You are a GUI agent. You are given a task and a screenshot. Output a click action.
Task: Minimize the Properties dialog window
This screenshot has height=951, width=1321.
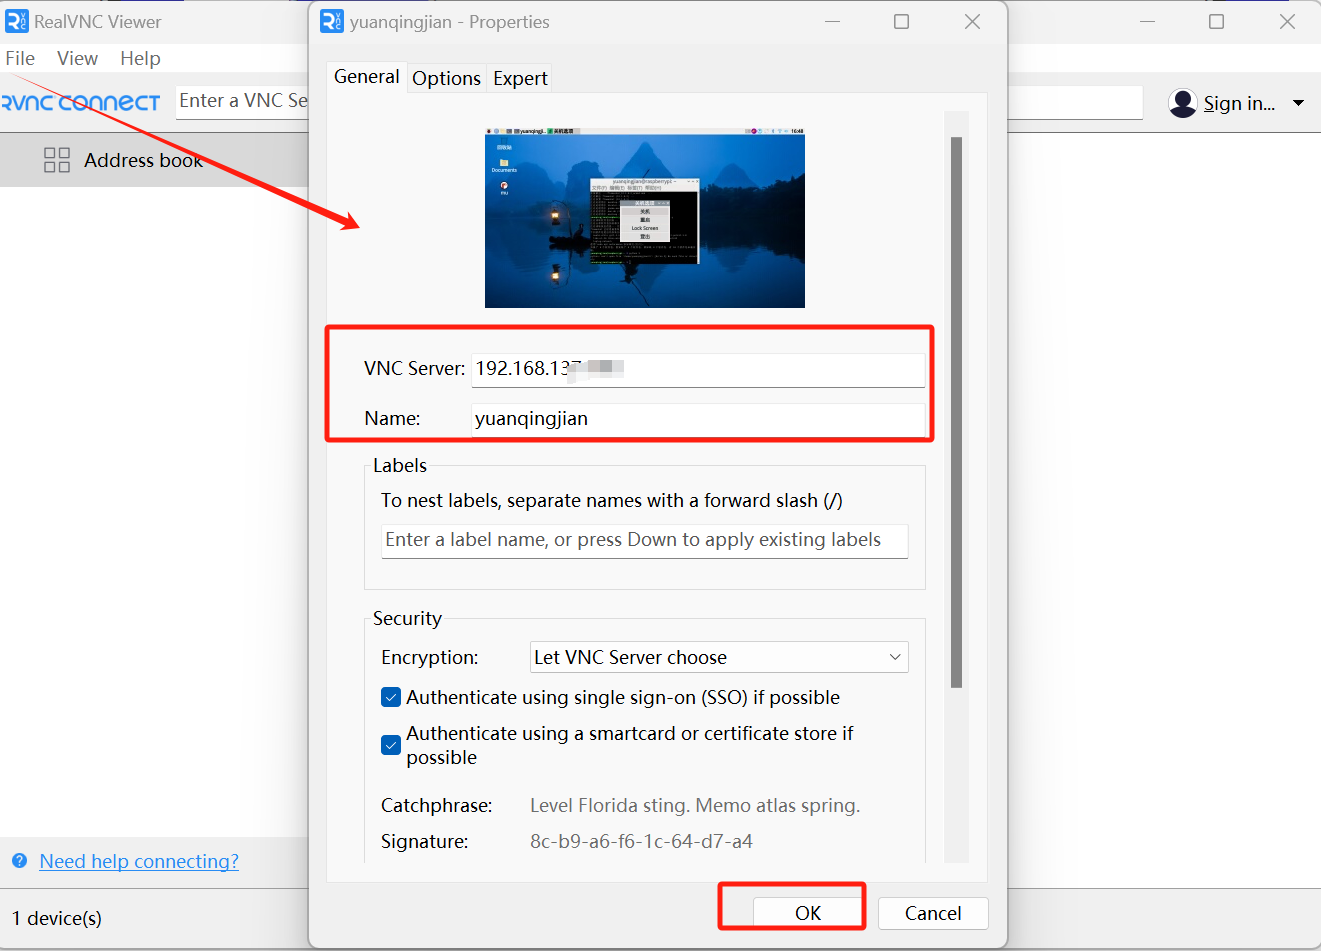[831, 21]
